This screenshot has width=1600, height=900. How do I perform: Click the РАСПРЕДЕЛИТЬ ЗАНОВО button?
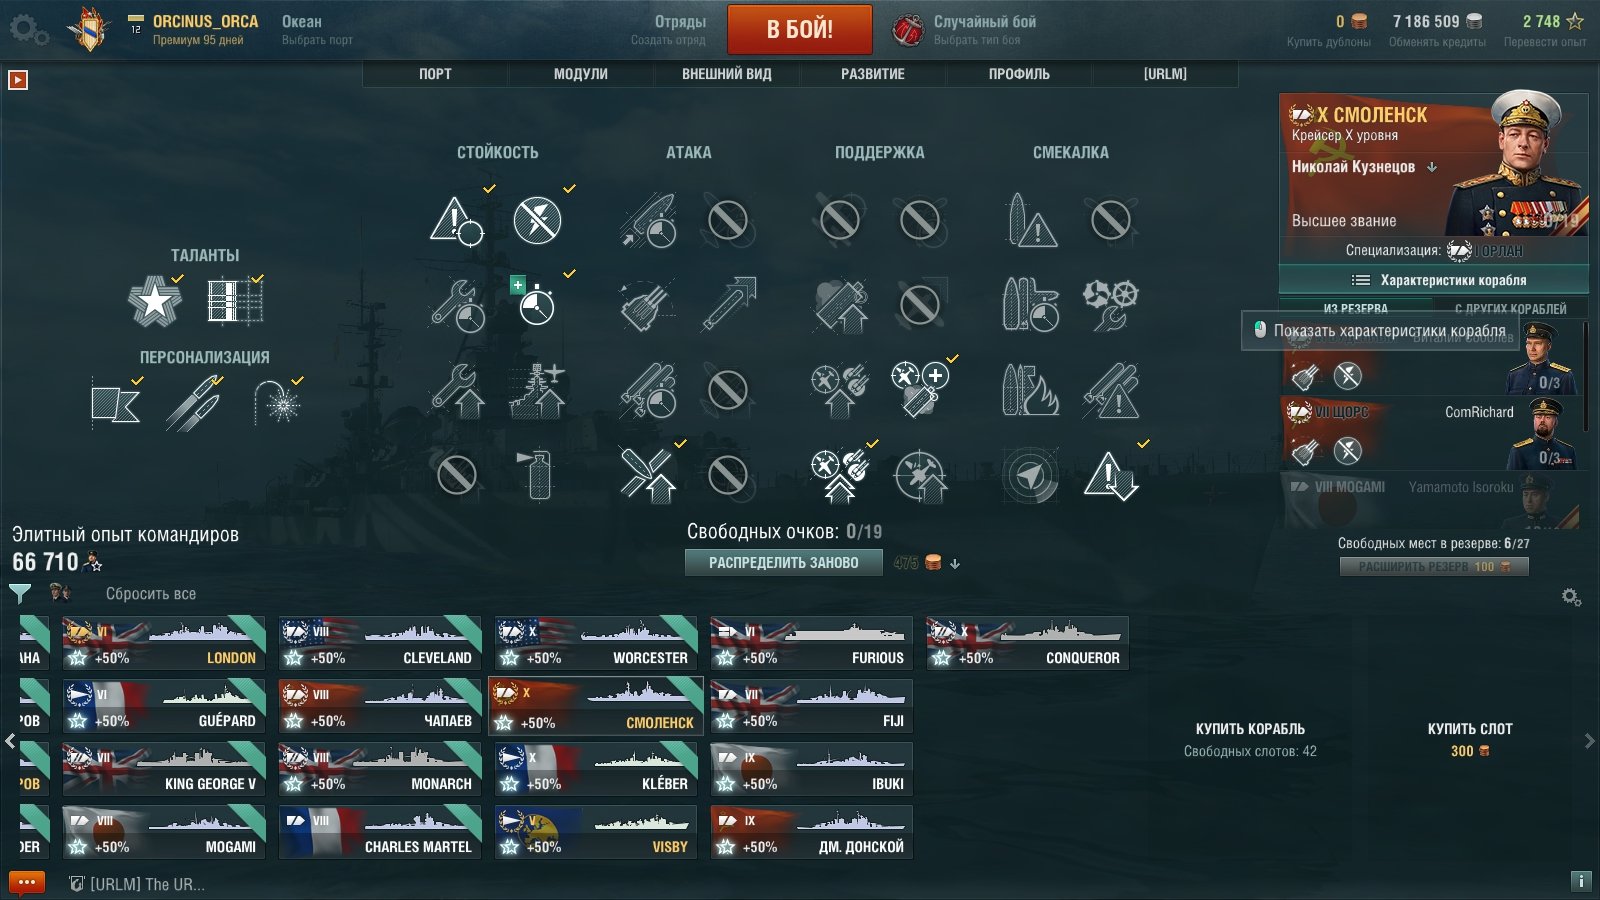[784, 563]
